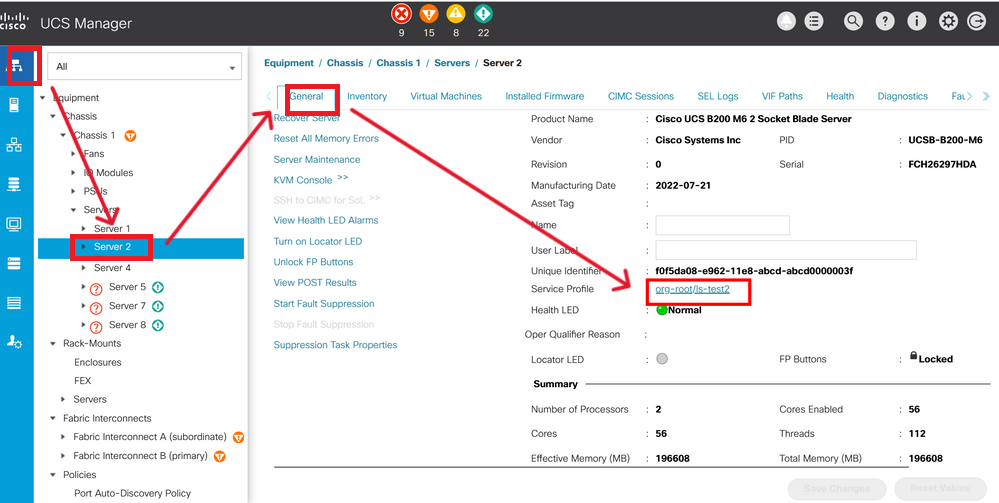Click Start Fault Suppression
The height and width of the screenshot is (503, 999).
(x=324, y=303)
